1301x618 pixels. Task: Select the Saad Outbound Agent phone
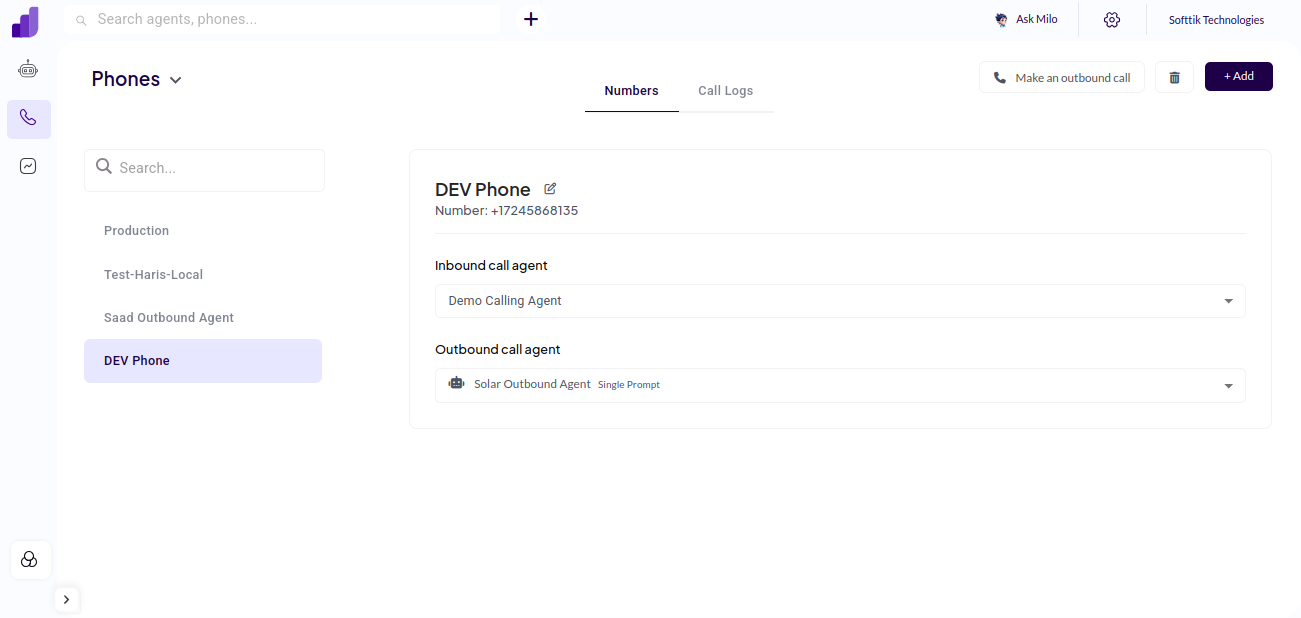point(203,318)
